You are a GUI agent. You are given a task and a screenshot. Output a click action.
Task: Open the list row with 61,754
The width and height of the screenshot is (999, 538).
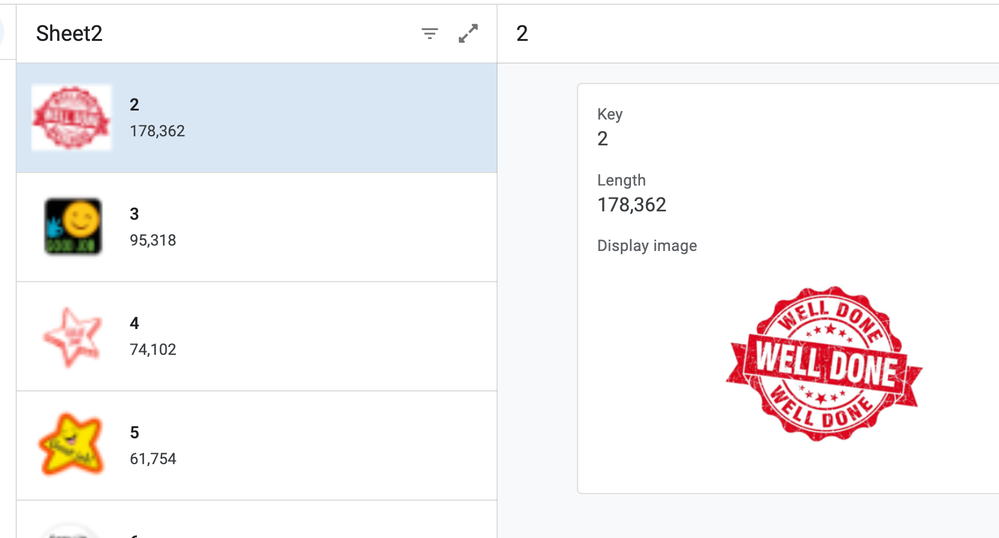point(300,445)
